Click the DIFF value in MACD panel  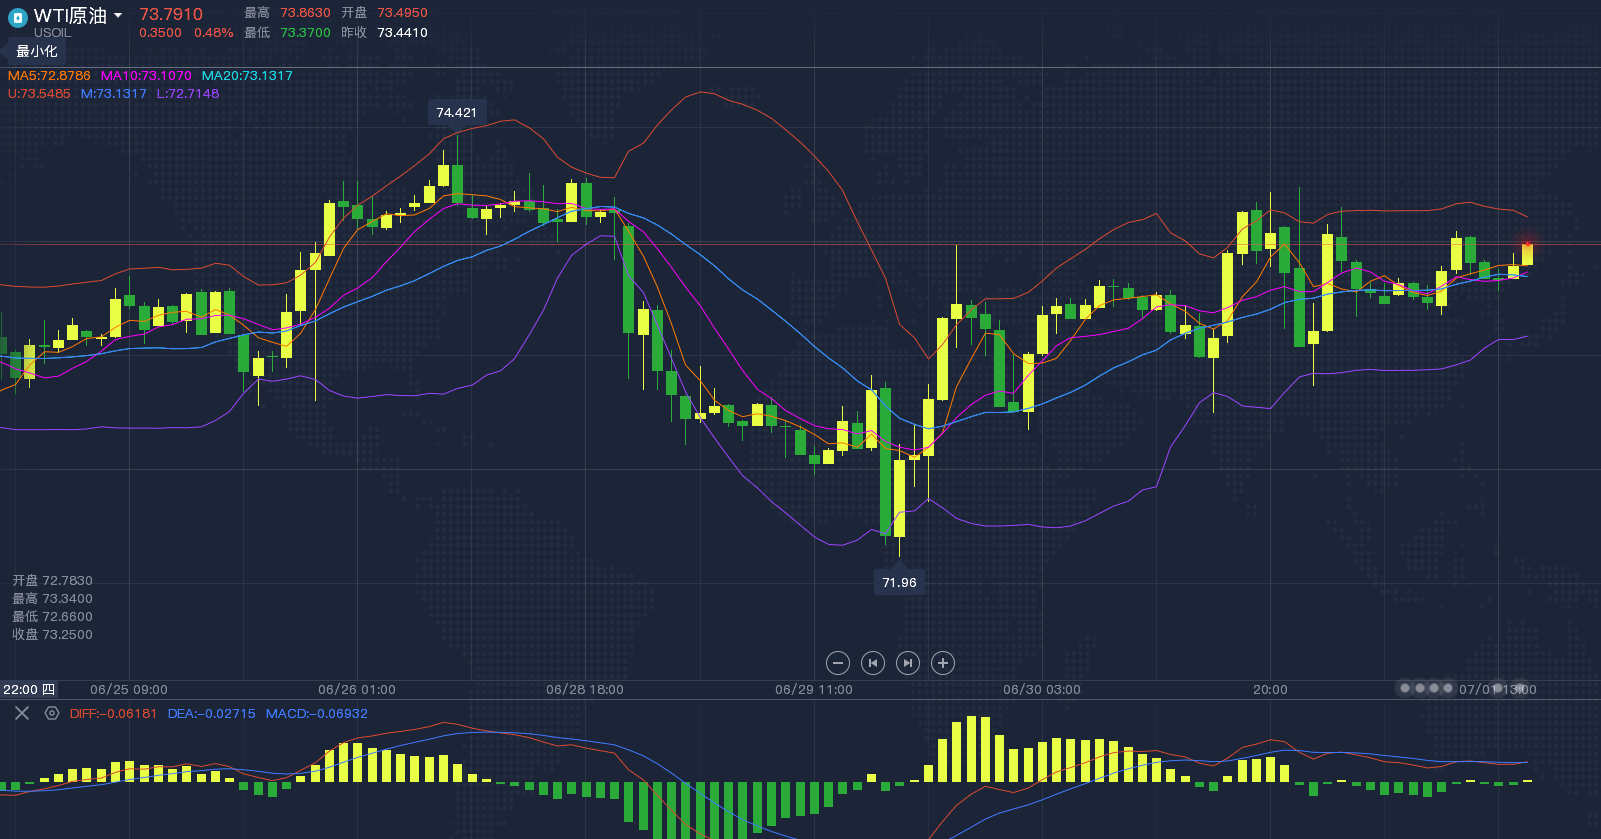pyautogui.click(x=113, y=714)
